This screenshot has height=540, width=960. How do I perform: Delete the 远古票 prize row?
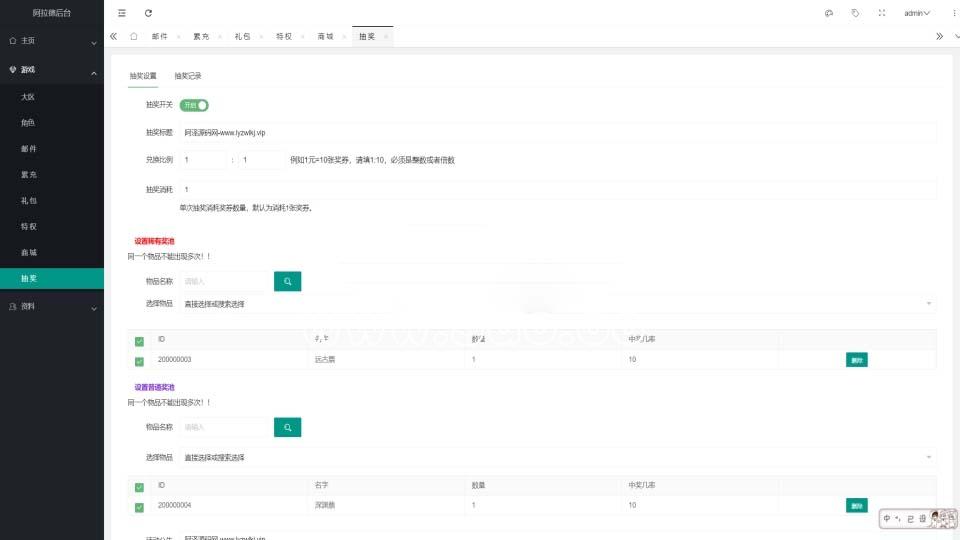856,360
